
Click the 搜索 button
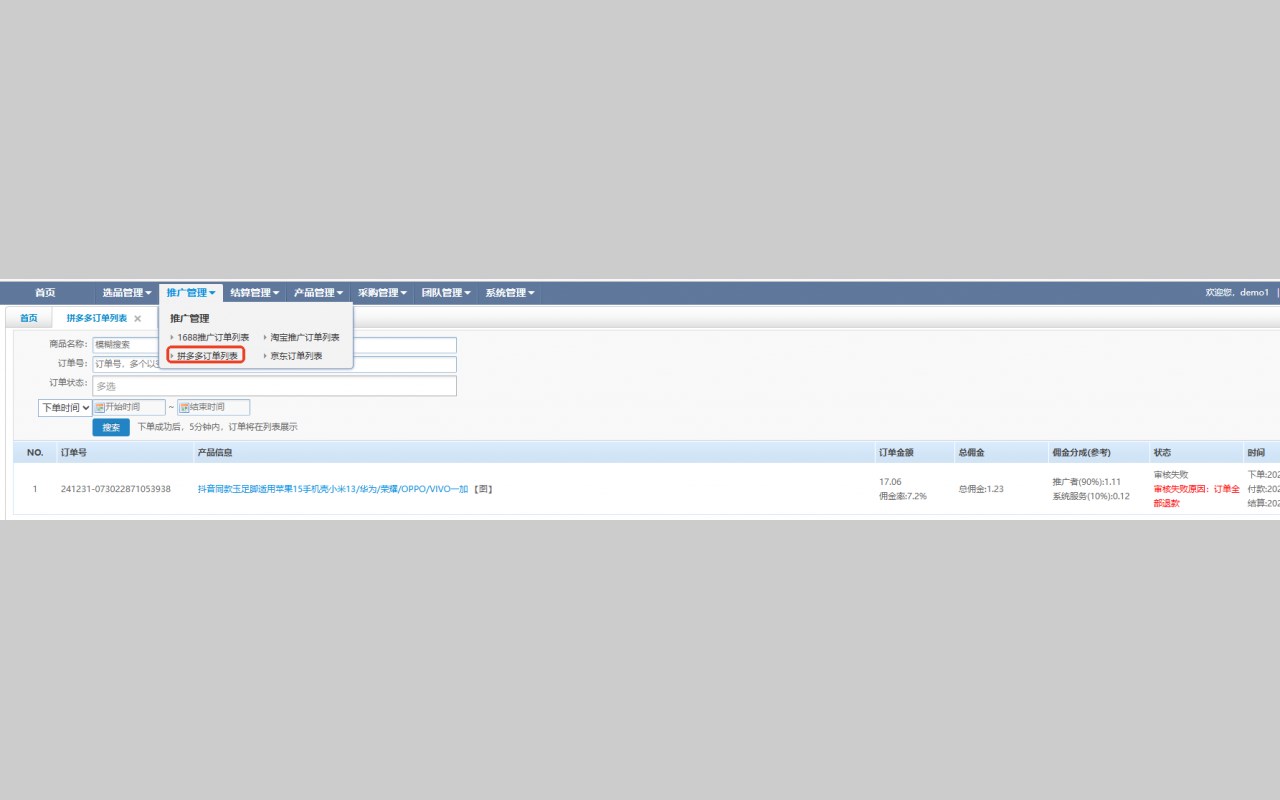tap(111, 427)
